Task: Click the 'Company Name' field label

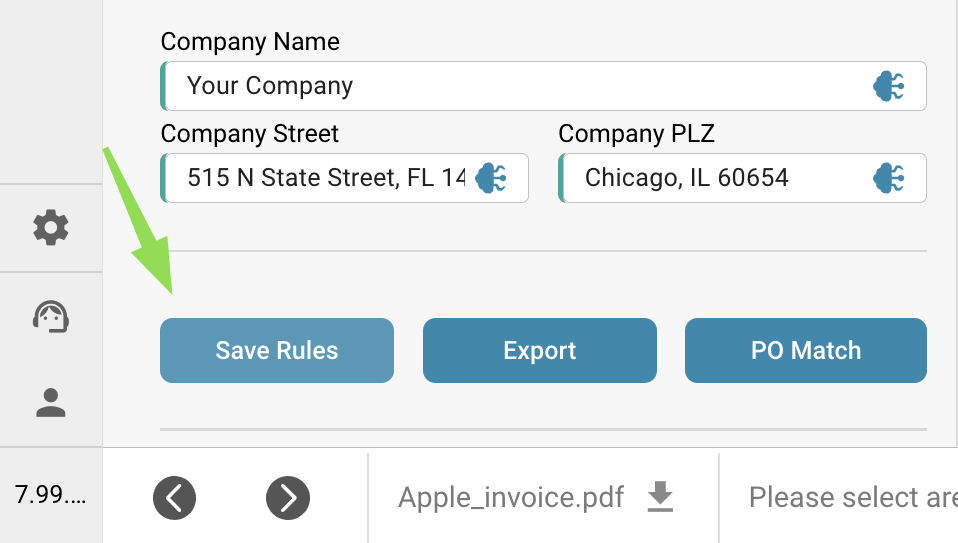Action: pyautogui.click(x=250, y=42)
